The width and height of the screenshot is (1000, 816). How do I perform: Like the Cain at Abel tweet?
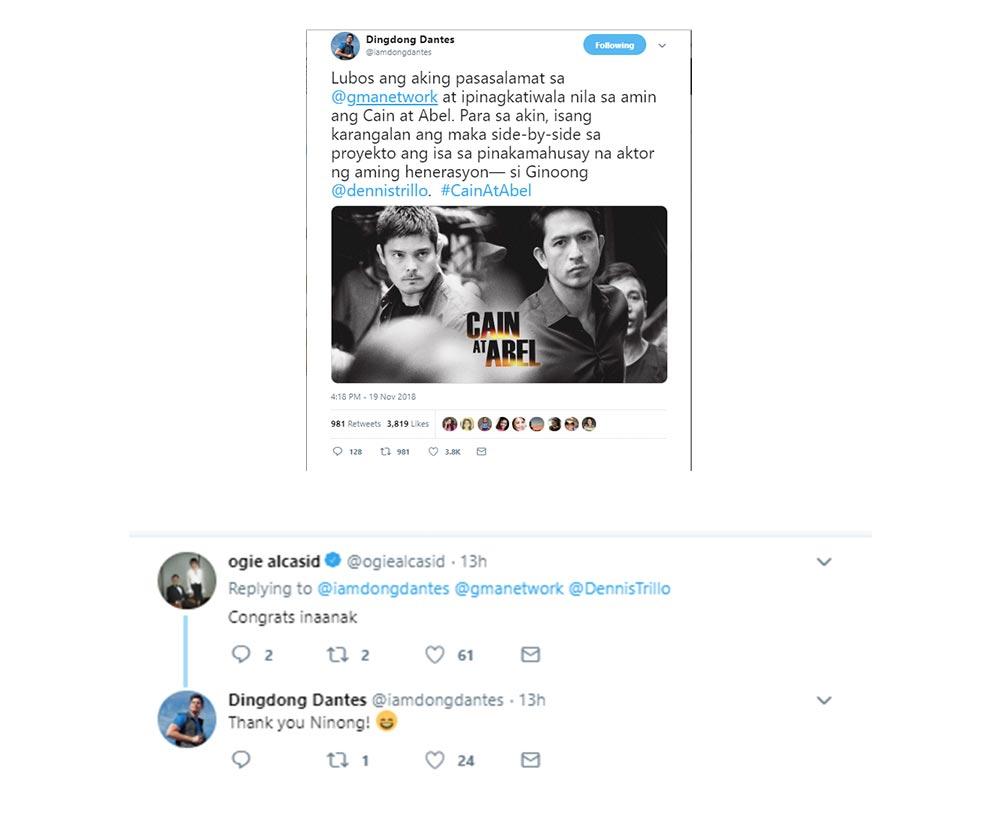pyautogui.click(x=433, y=452)
